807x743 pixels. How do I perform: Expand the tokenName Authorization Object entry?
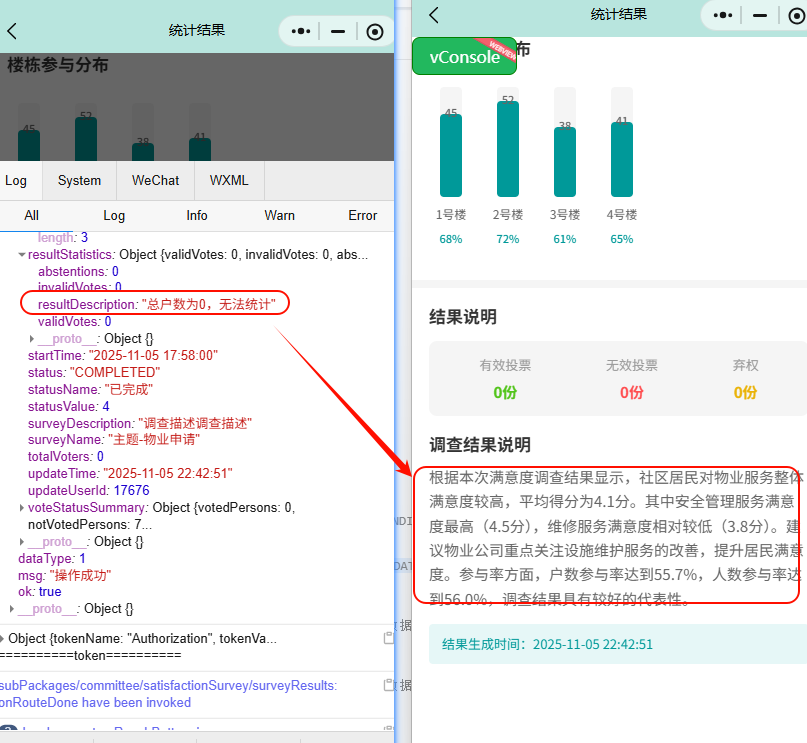[x=3, y=639]
